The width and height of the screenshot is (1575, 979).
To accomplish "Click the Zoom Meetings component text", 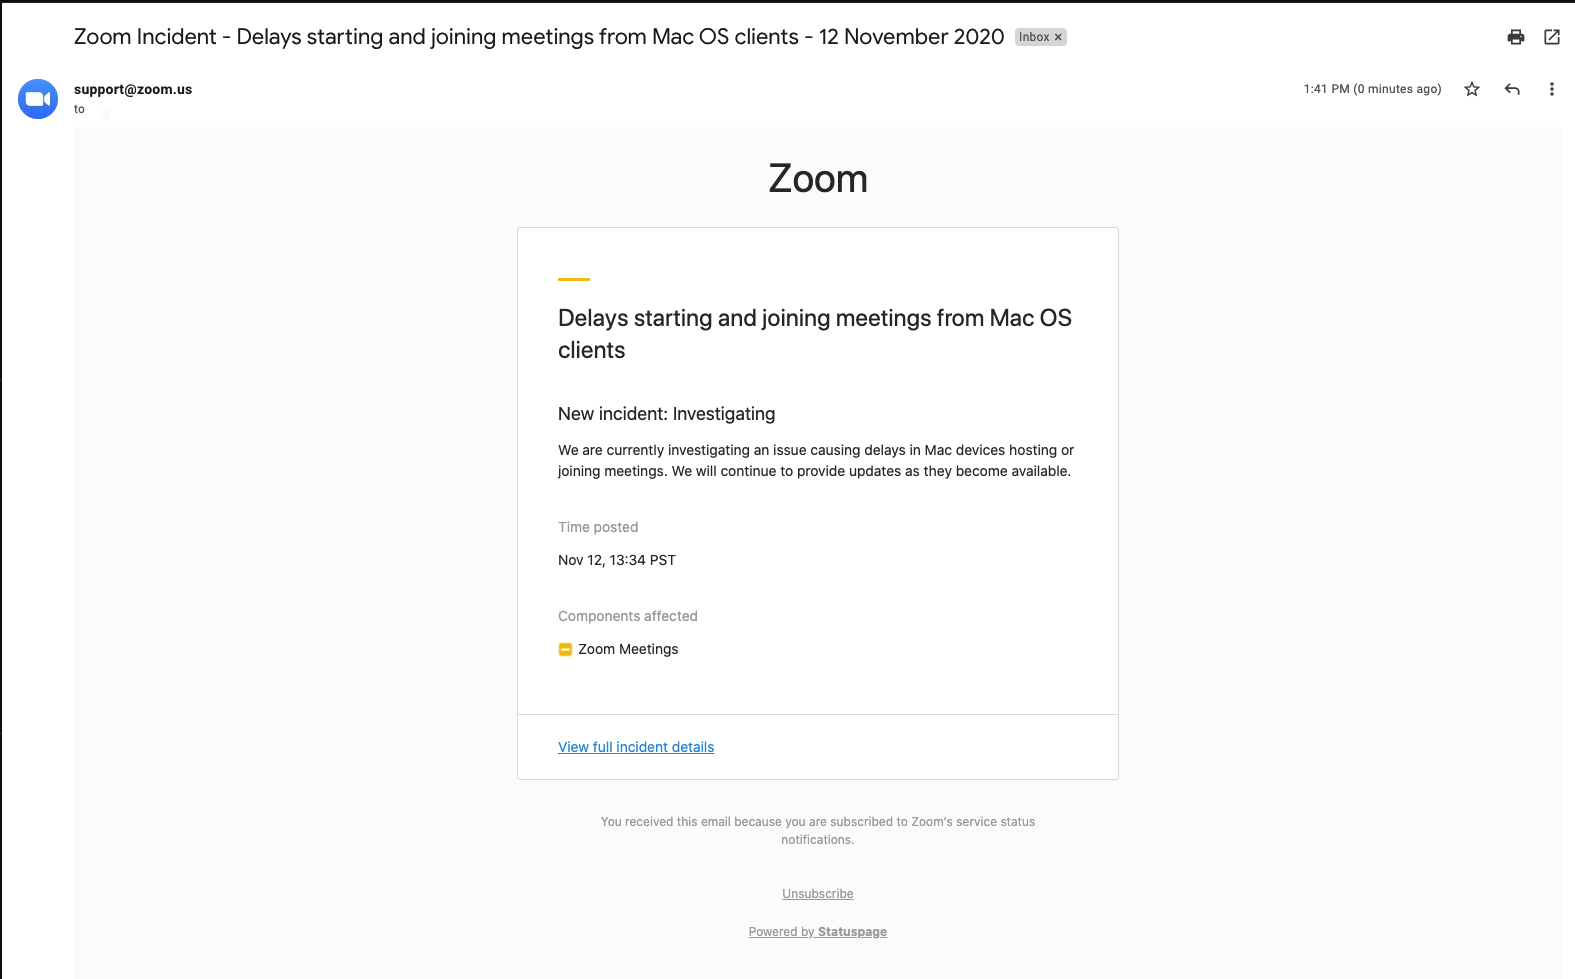I will click(628, 649).
